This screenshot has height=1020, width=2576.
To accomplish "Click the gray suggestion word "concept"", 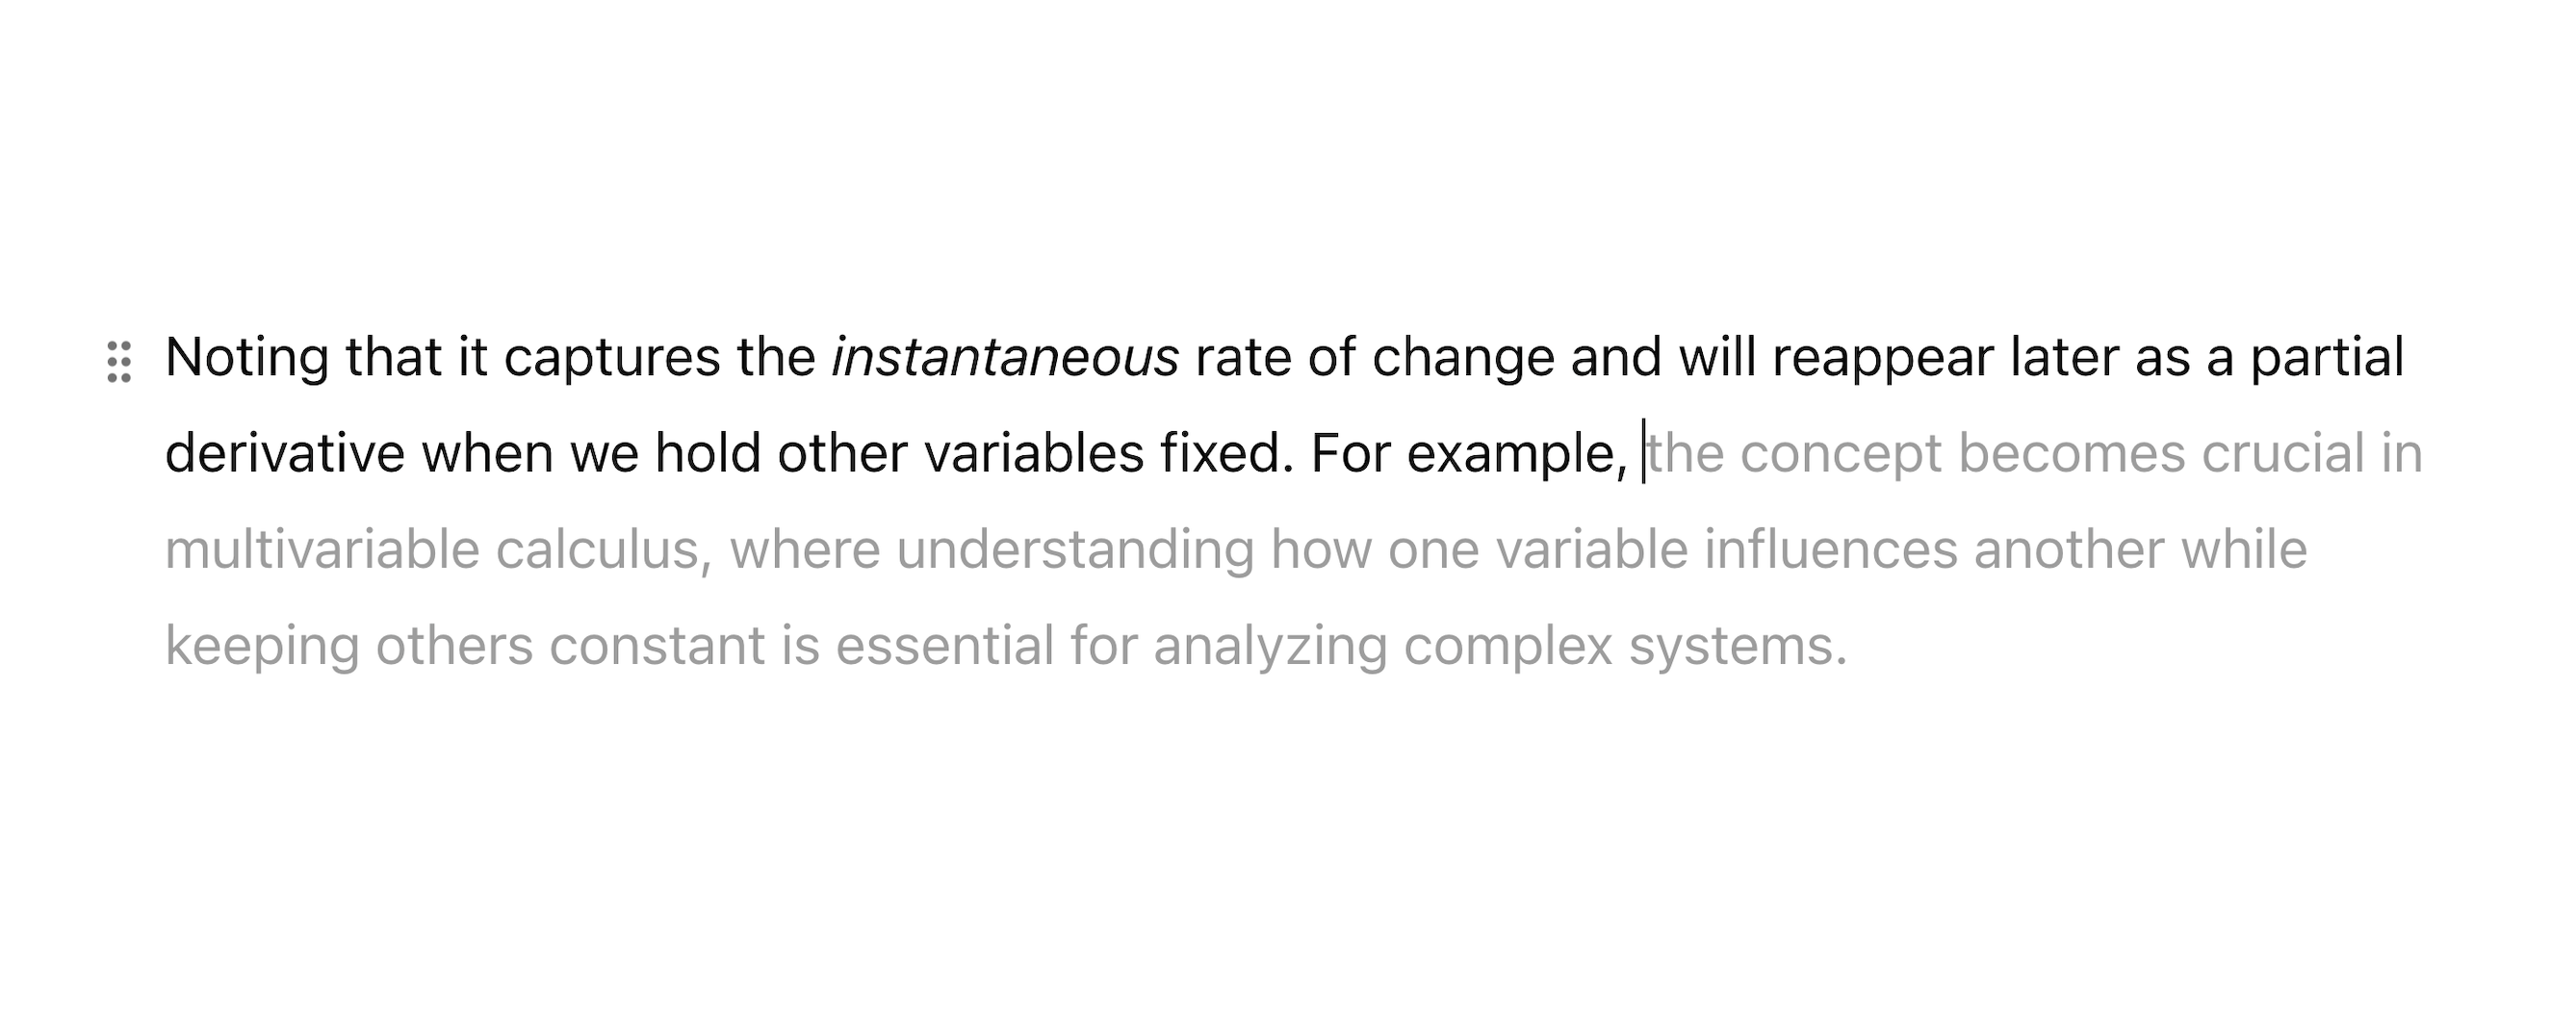I will (x=1840, y=454).
